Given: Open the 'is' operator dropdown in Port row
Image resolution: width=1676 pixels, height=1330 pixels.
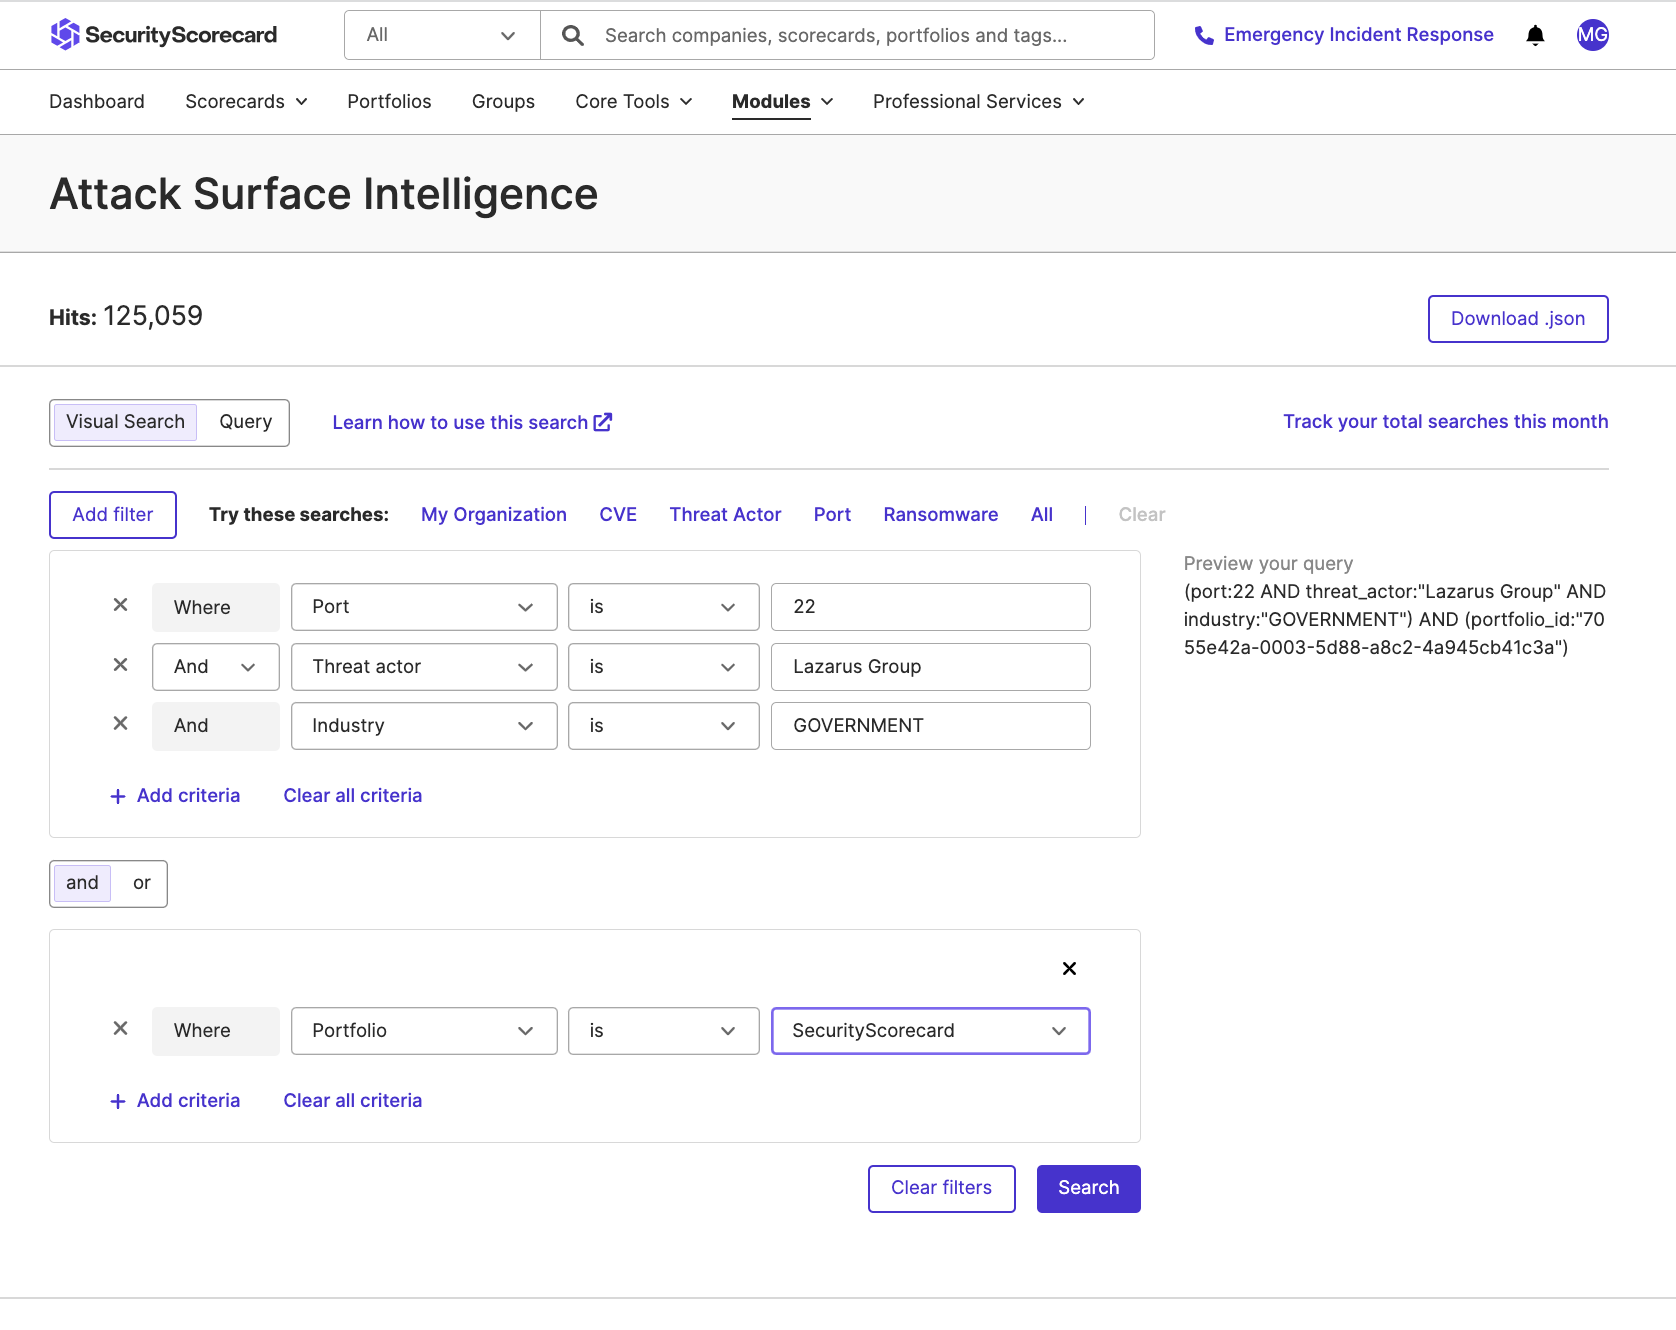Looking at the screenshot, I should tap(664, 607).
